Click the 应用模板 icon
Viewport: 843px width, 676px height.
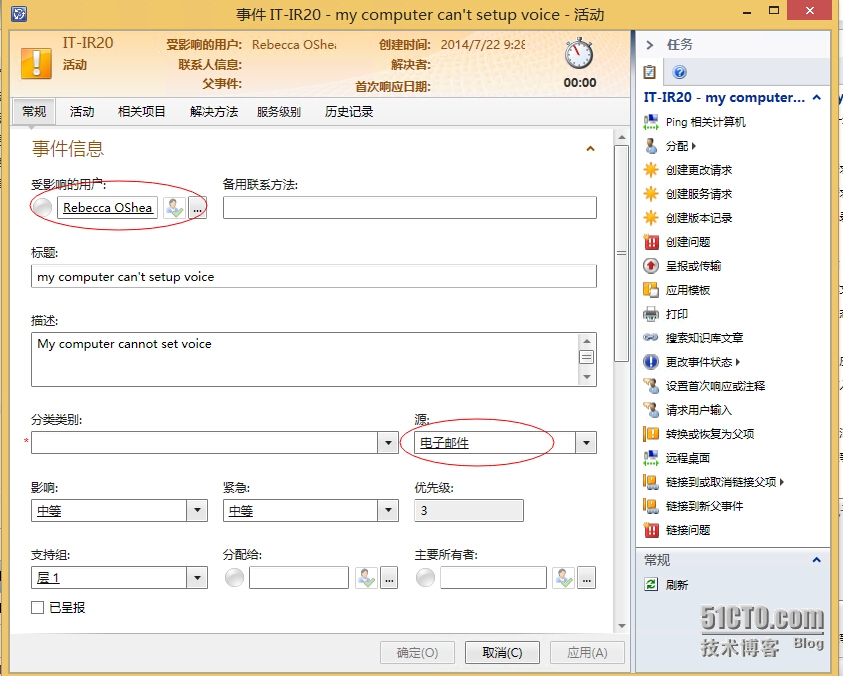tap(651, 290)
